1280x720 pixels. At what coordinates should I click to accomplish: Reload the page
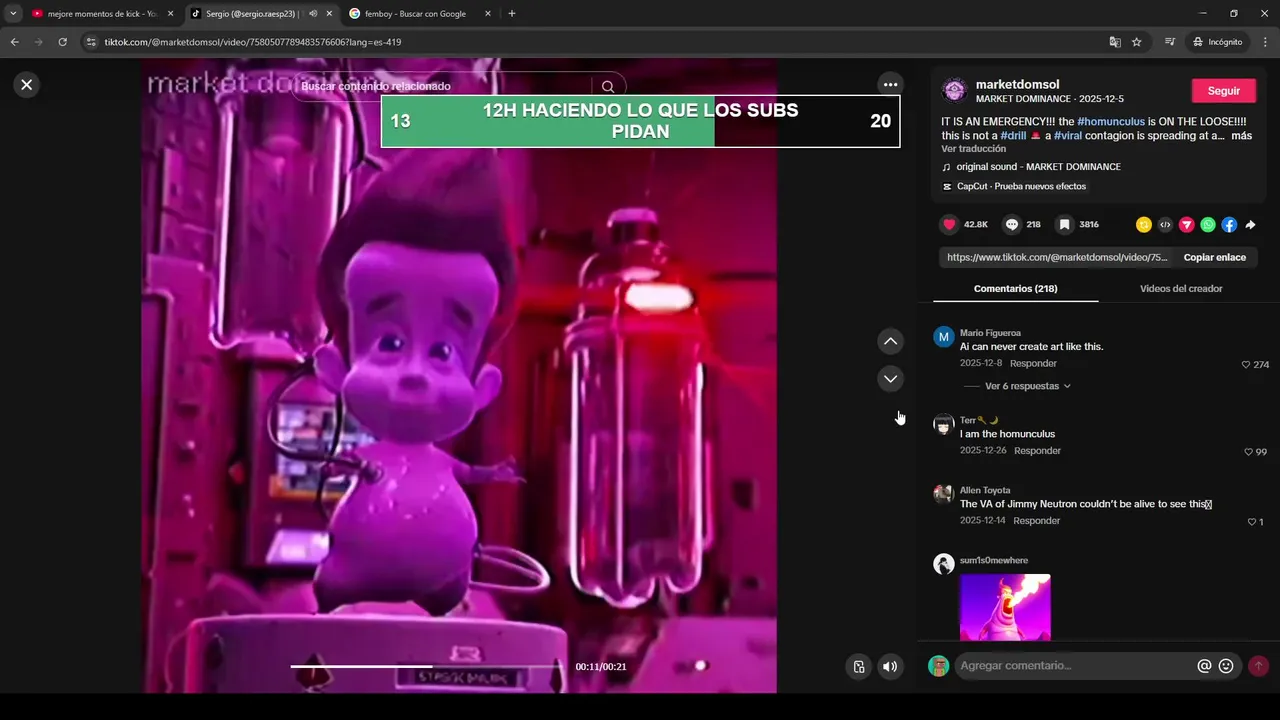pos(62,42)
